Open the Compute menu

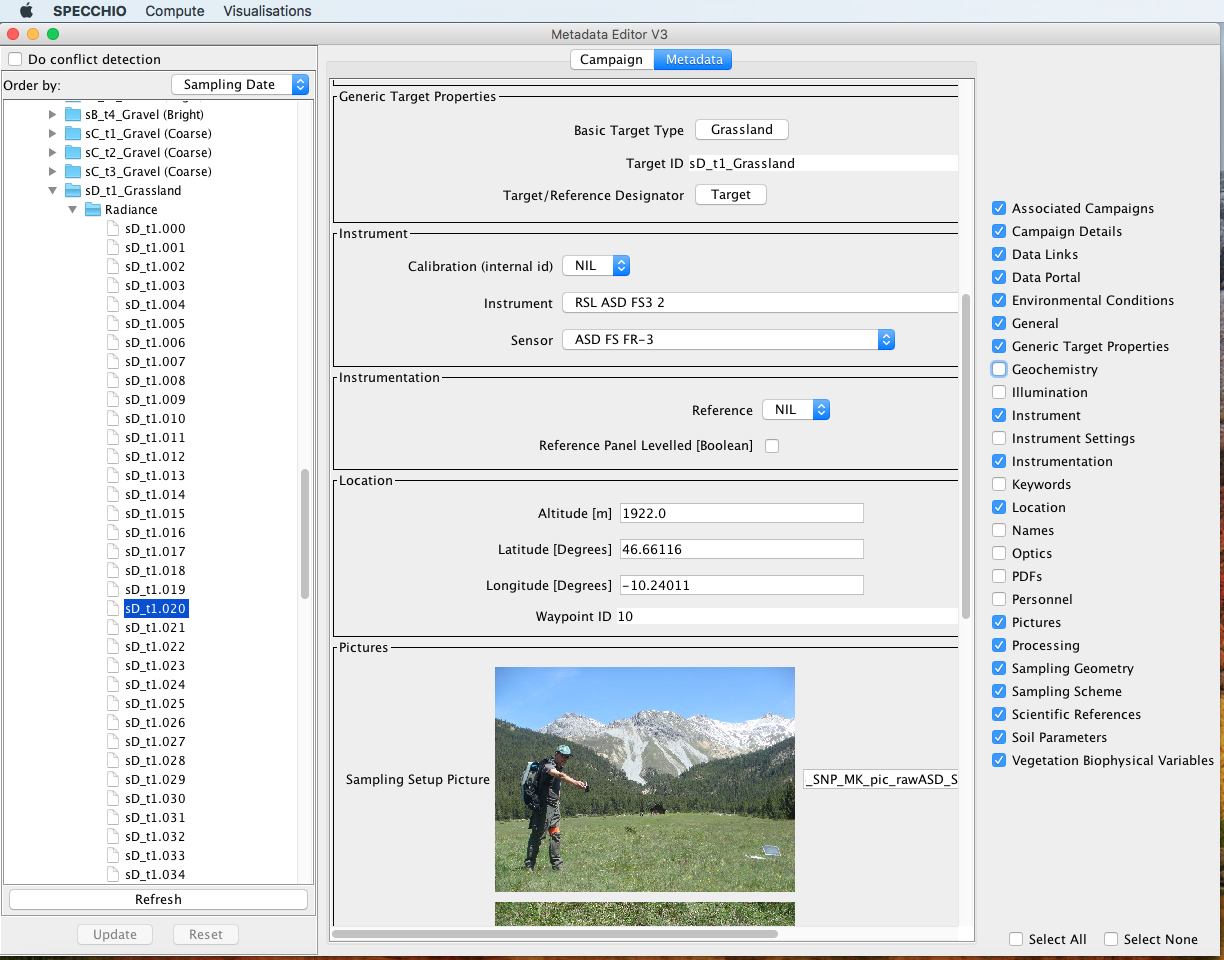coord(175,11)
